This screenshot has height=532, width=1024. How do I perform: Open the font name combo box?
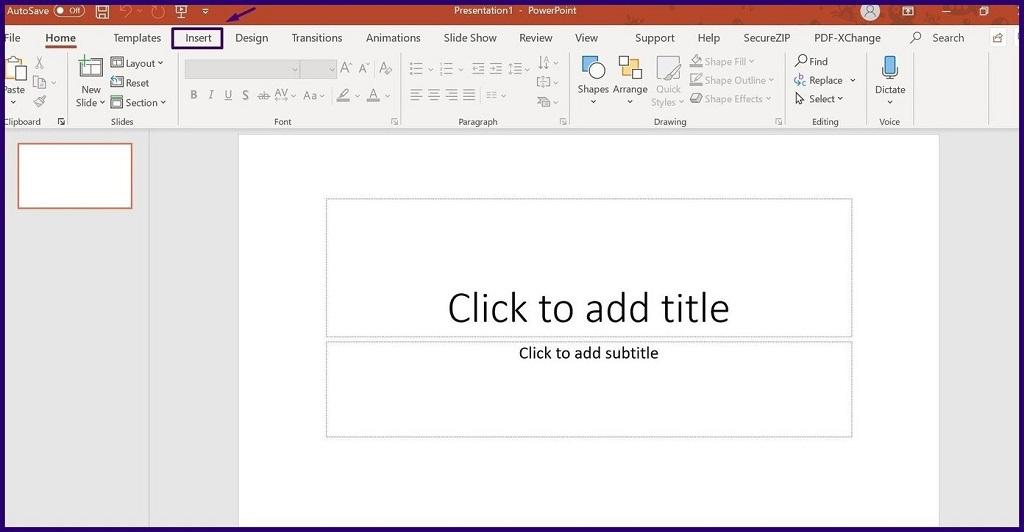(242, 69)
